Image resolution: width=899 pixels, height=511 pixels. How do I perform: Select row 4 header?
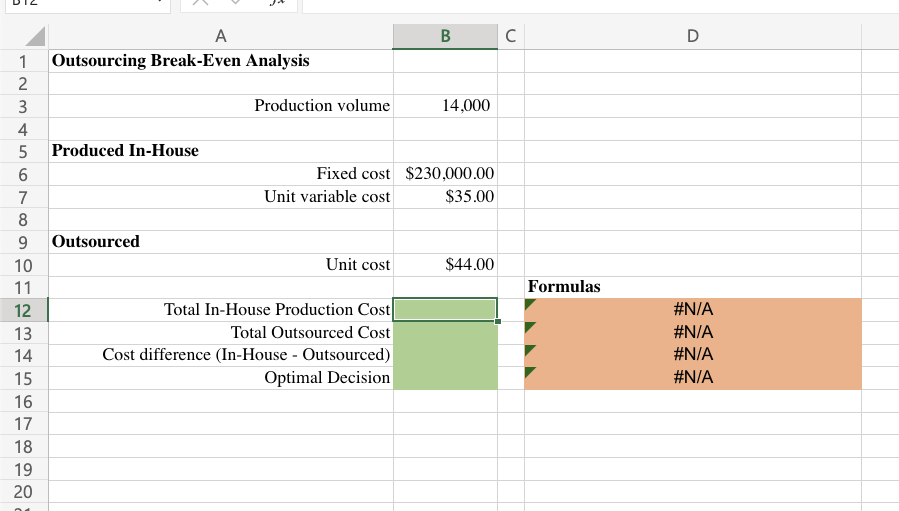[x=24, y=129]
